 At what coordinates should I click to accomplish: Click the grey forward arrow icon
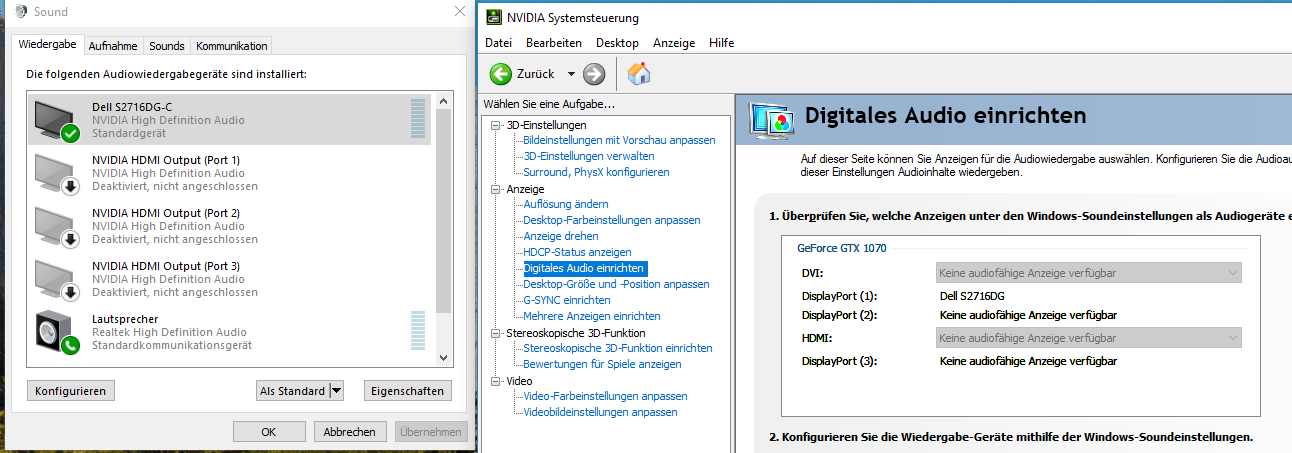click(594, 74)
